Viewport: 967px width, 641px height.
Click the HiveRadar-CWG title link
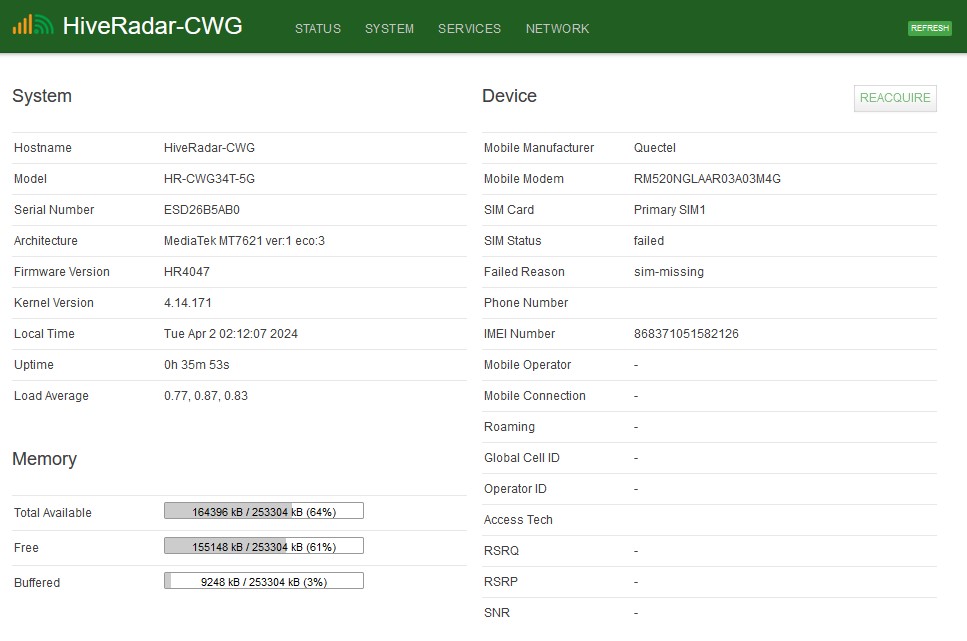point(152,26)
